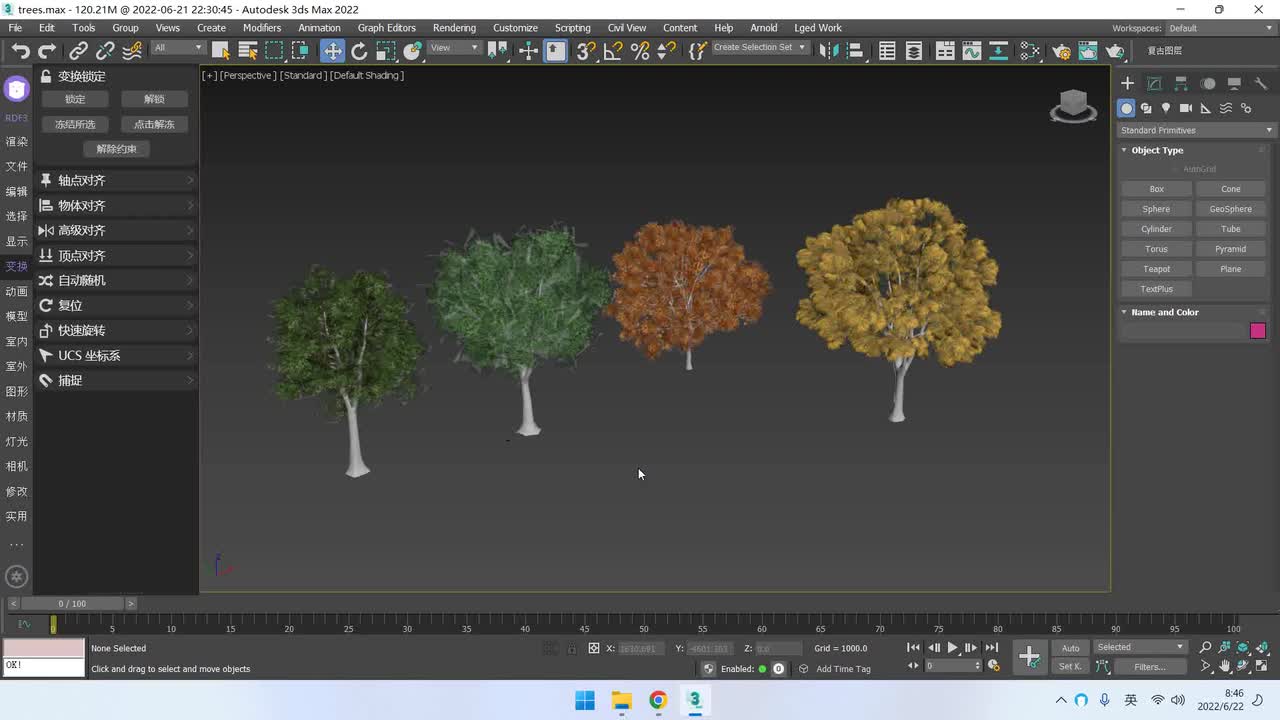Select the Move tool in toolbar
The image size is (1280, 720).
(x=332, y=51)
